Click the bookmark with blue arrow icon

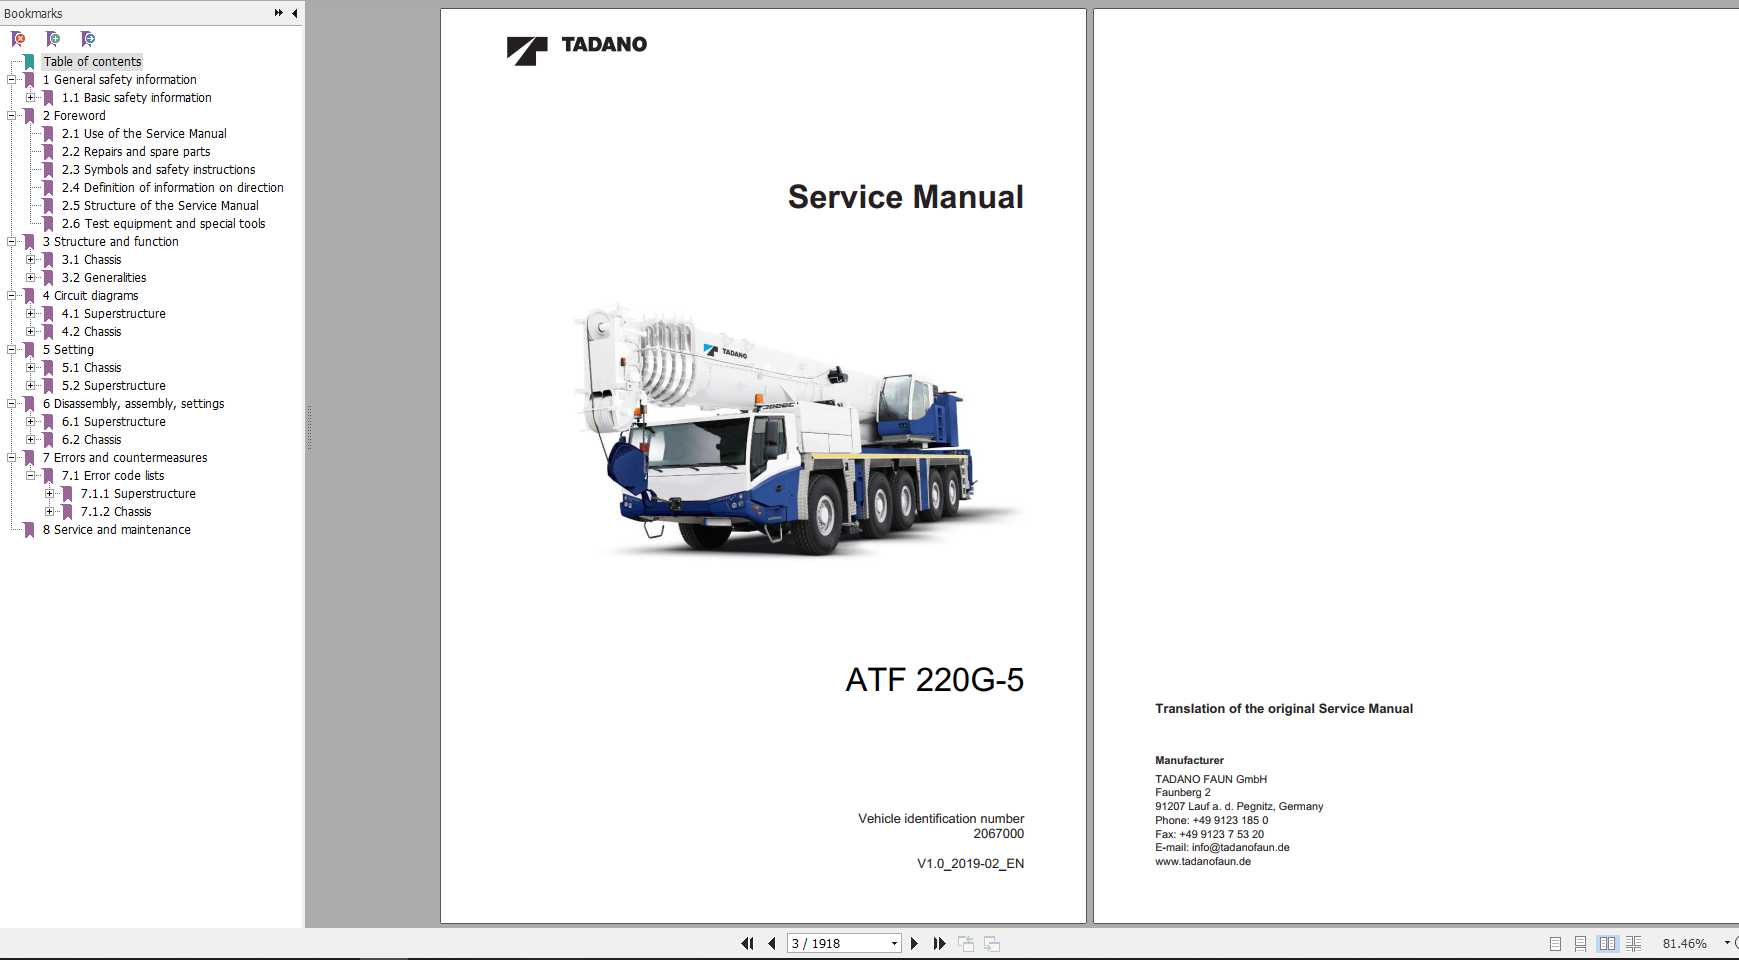tap(88, 39)
